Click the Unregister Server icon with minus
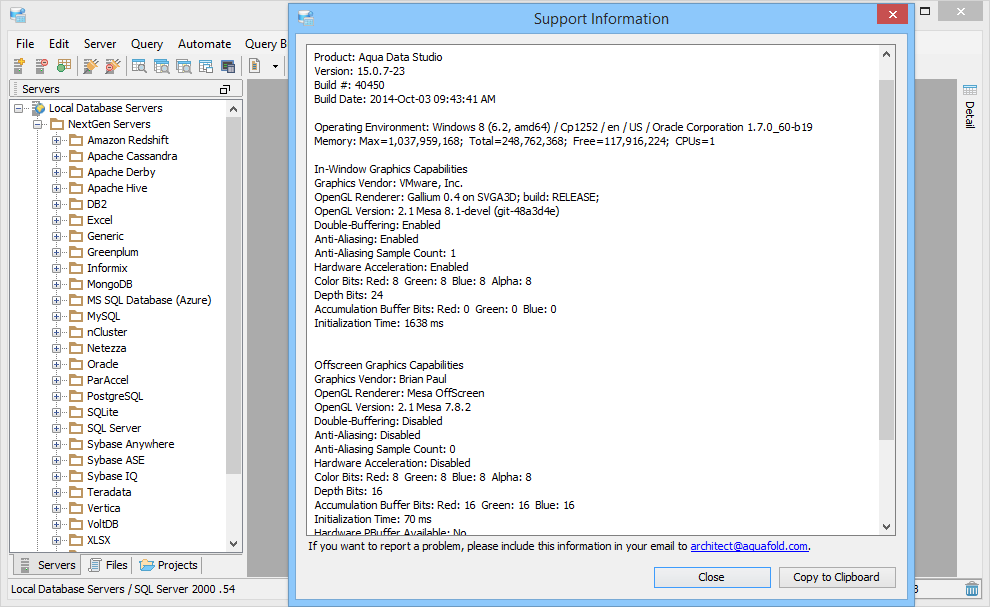Image resolution: width=990 pixels, height=607 pixels. [x=42, y=66]
